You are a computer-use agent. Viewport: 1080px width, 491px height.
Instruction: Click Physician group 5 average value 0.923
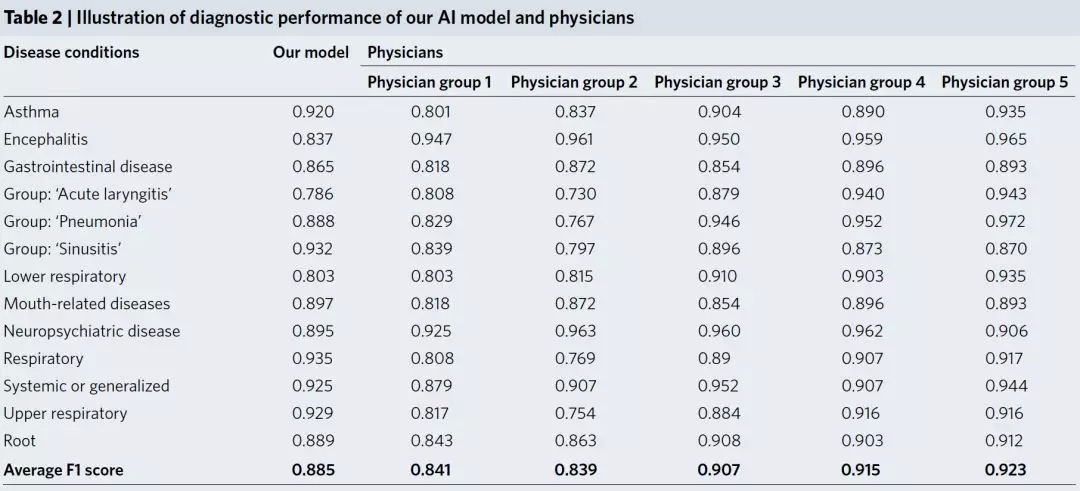1005,470
